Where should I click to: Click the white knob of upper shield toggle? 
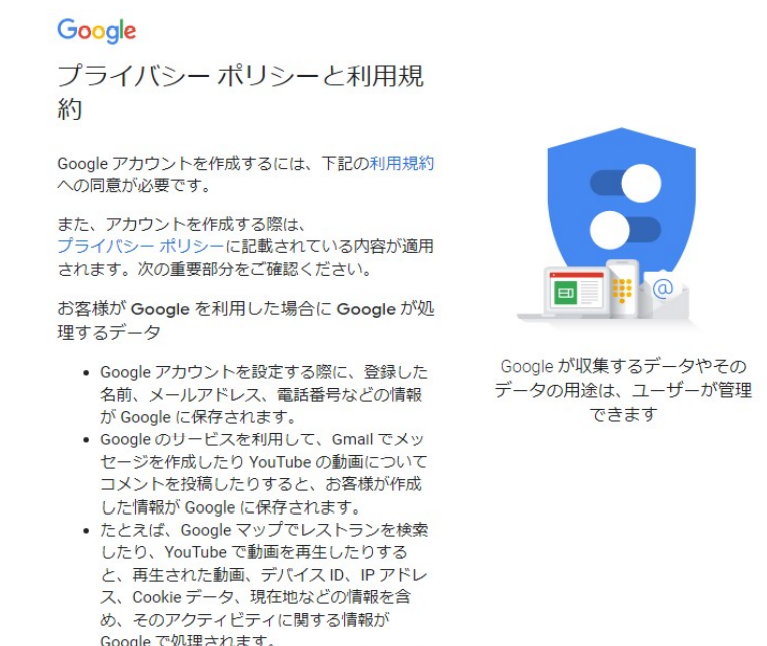pyautogui.click(x=641, y=183)
